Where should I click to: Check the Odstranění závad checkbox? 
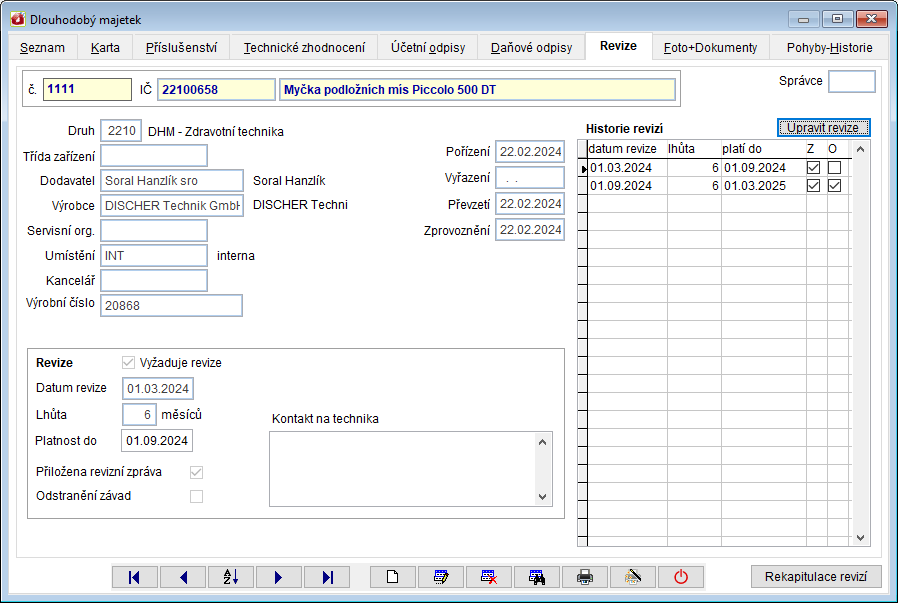point(196,496)
